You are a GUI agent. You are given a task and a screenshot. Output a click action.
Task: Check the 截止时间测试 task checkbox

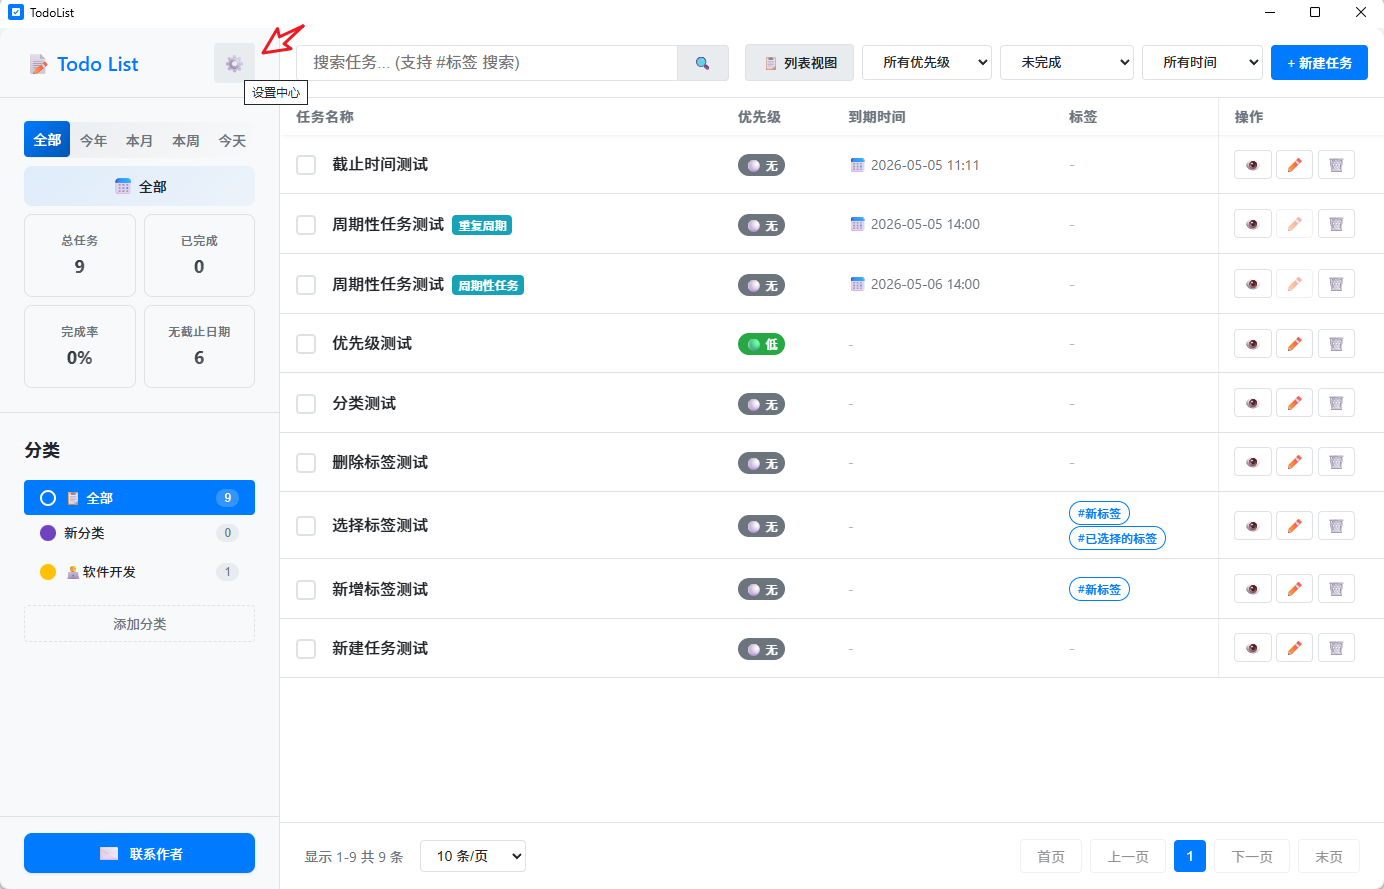pos(306,165)
